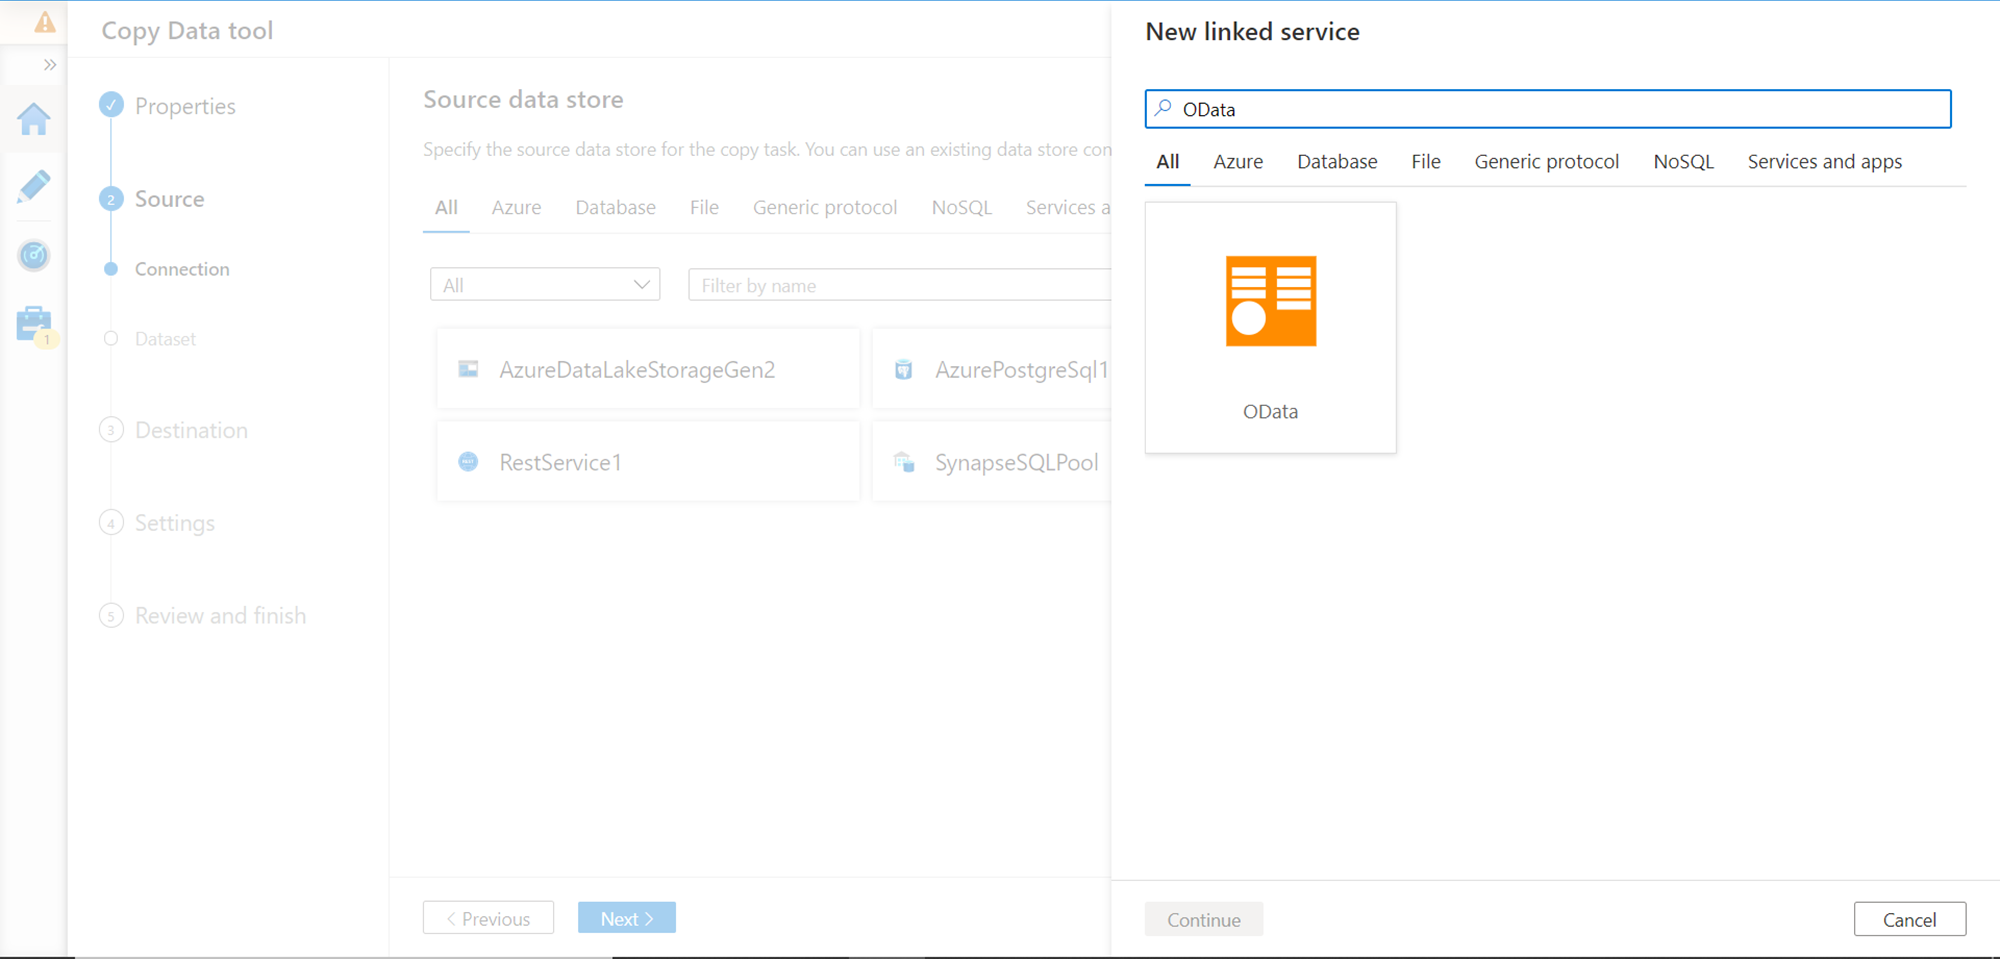Click the Continue button
The width and height of the screenshot is (2000, 959).
[1203, 919]
